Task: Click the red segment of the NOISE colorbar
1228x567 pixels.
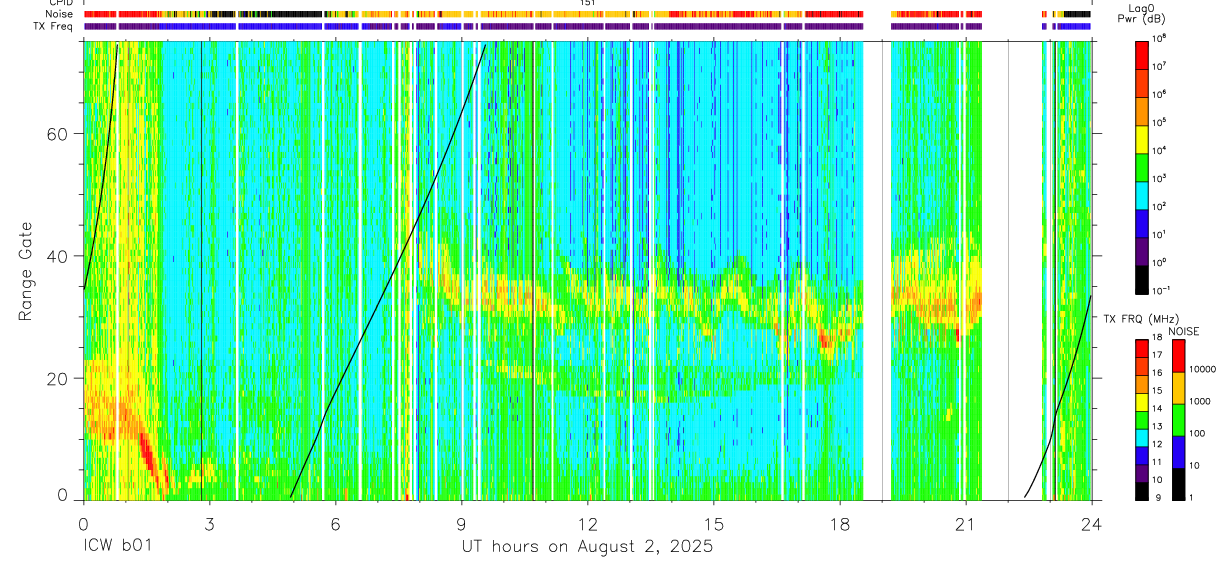Action: 1178,356
